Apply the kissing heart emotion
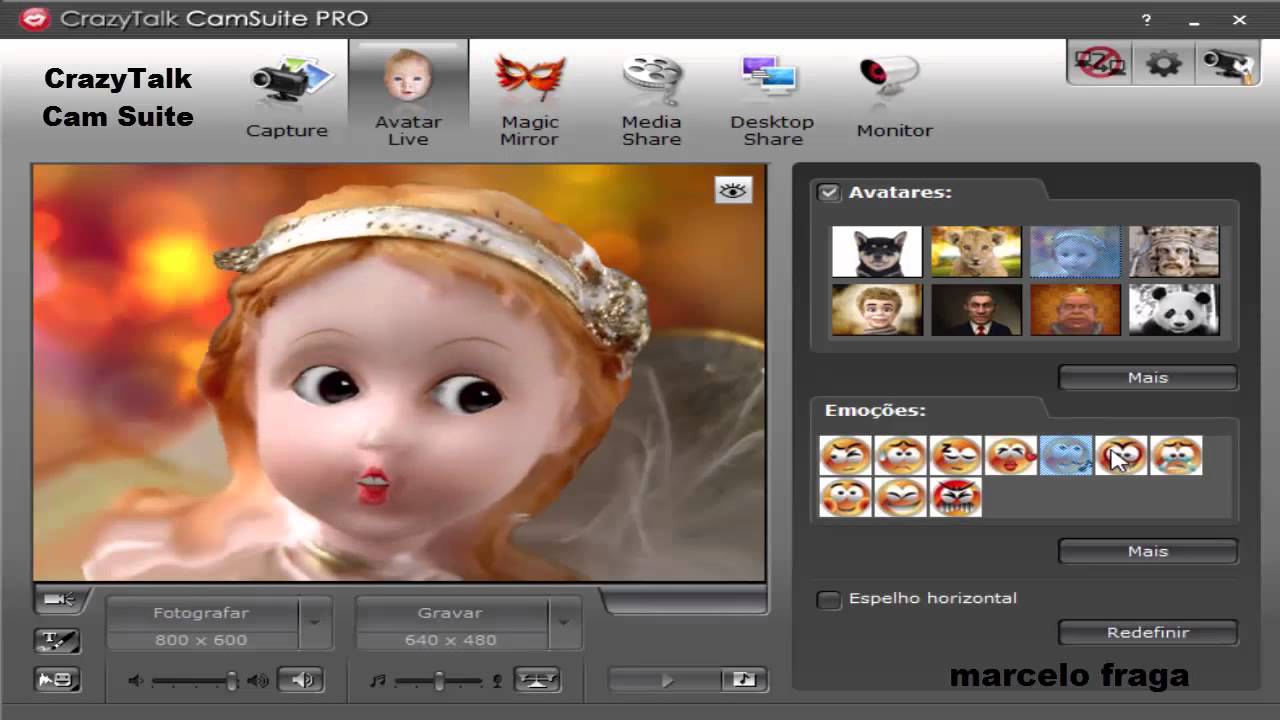 pyautogui.click(x=1010, y=455)
